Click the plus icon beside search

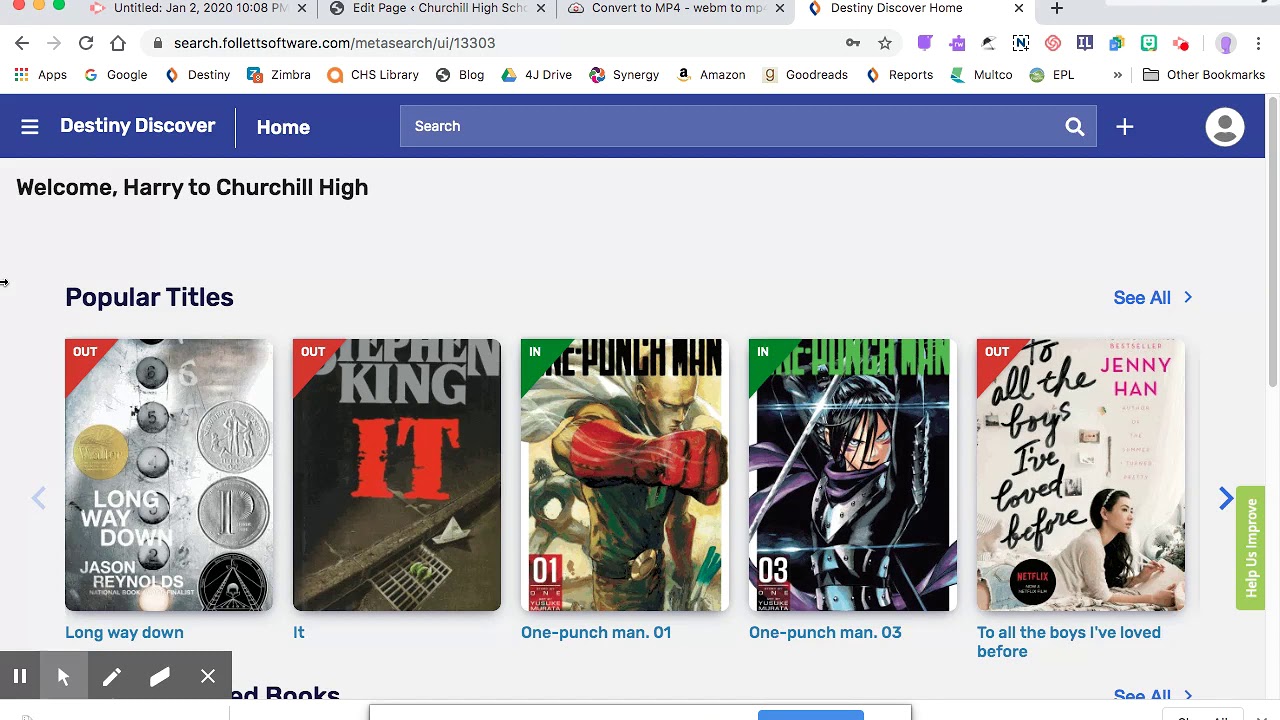pos(1125,127)
